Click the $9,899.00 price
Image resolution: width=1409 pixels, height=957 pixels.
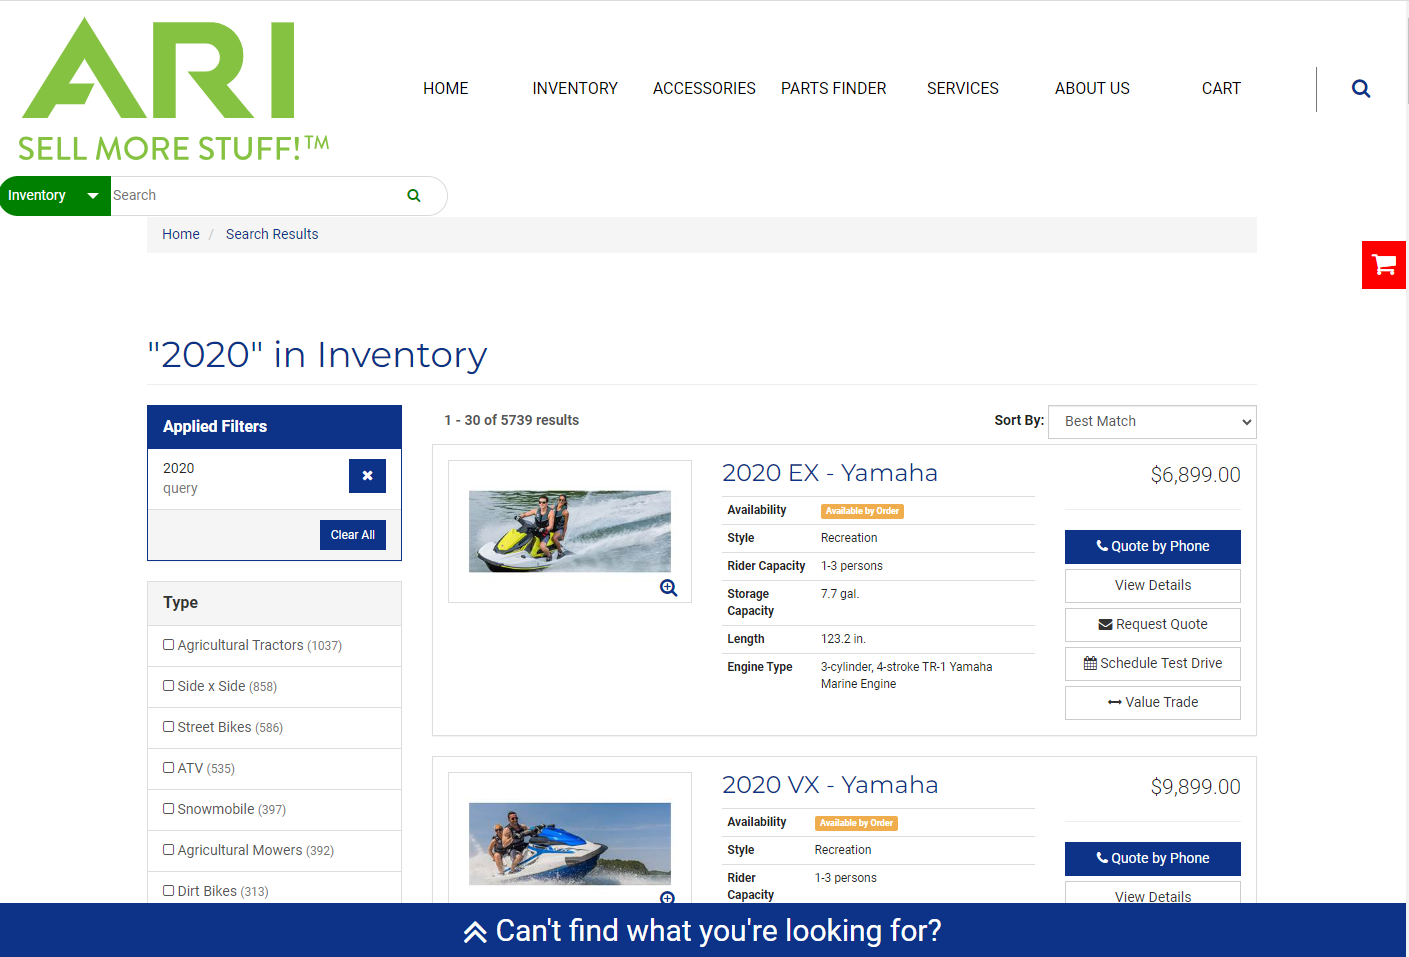coord(1195,787)
